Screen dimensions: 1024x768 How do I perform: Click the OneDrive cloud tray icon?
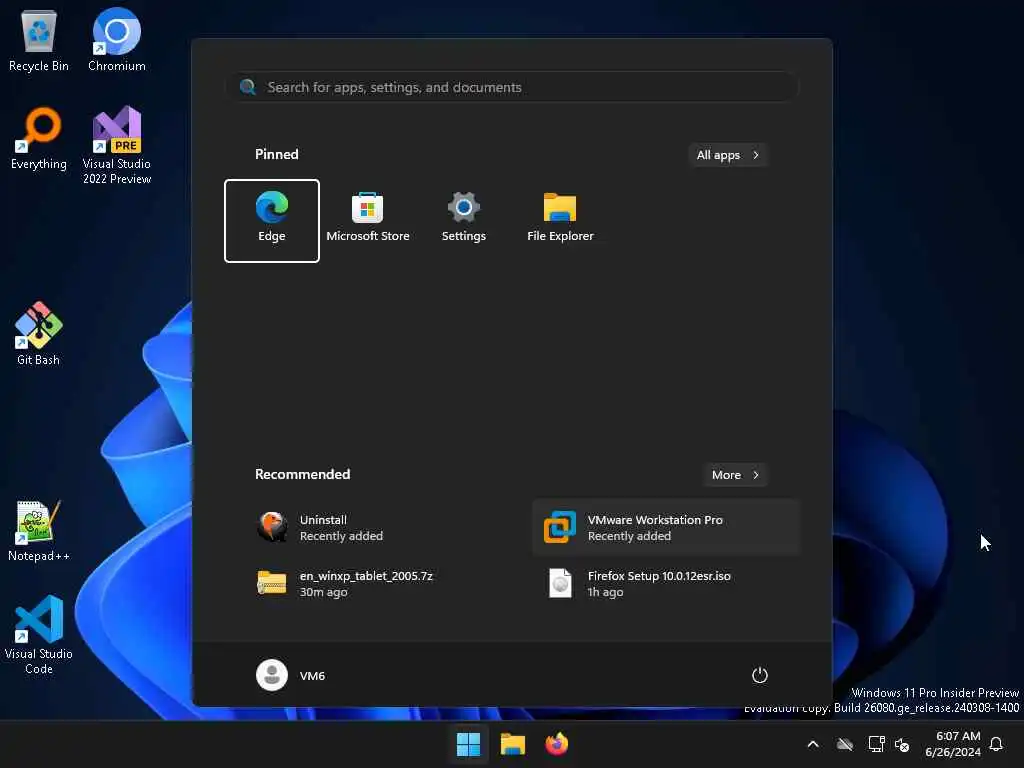click(845, 744)
